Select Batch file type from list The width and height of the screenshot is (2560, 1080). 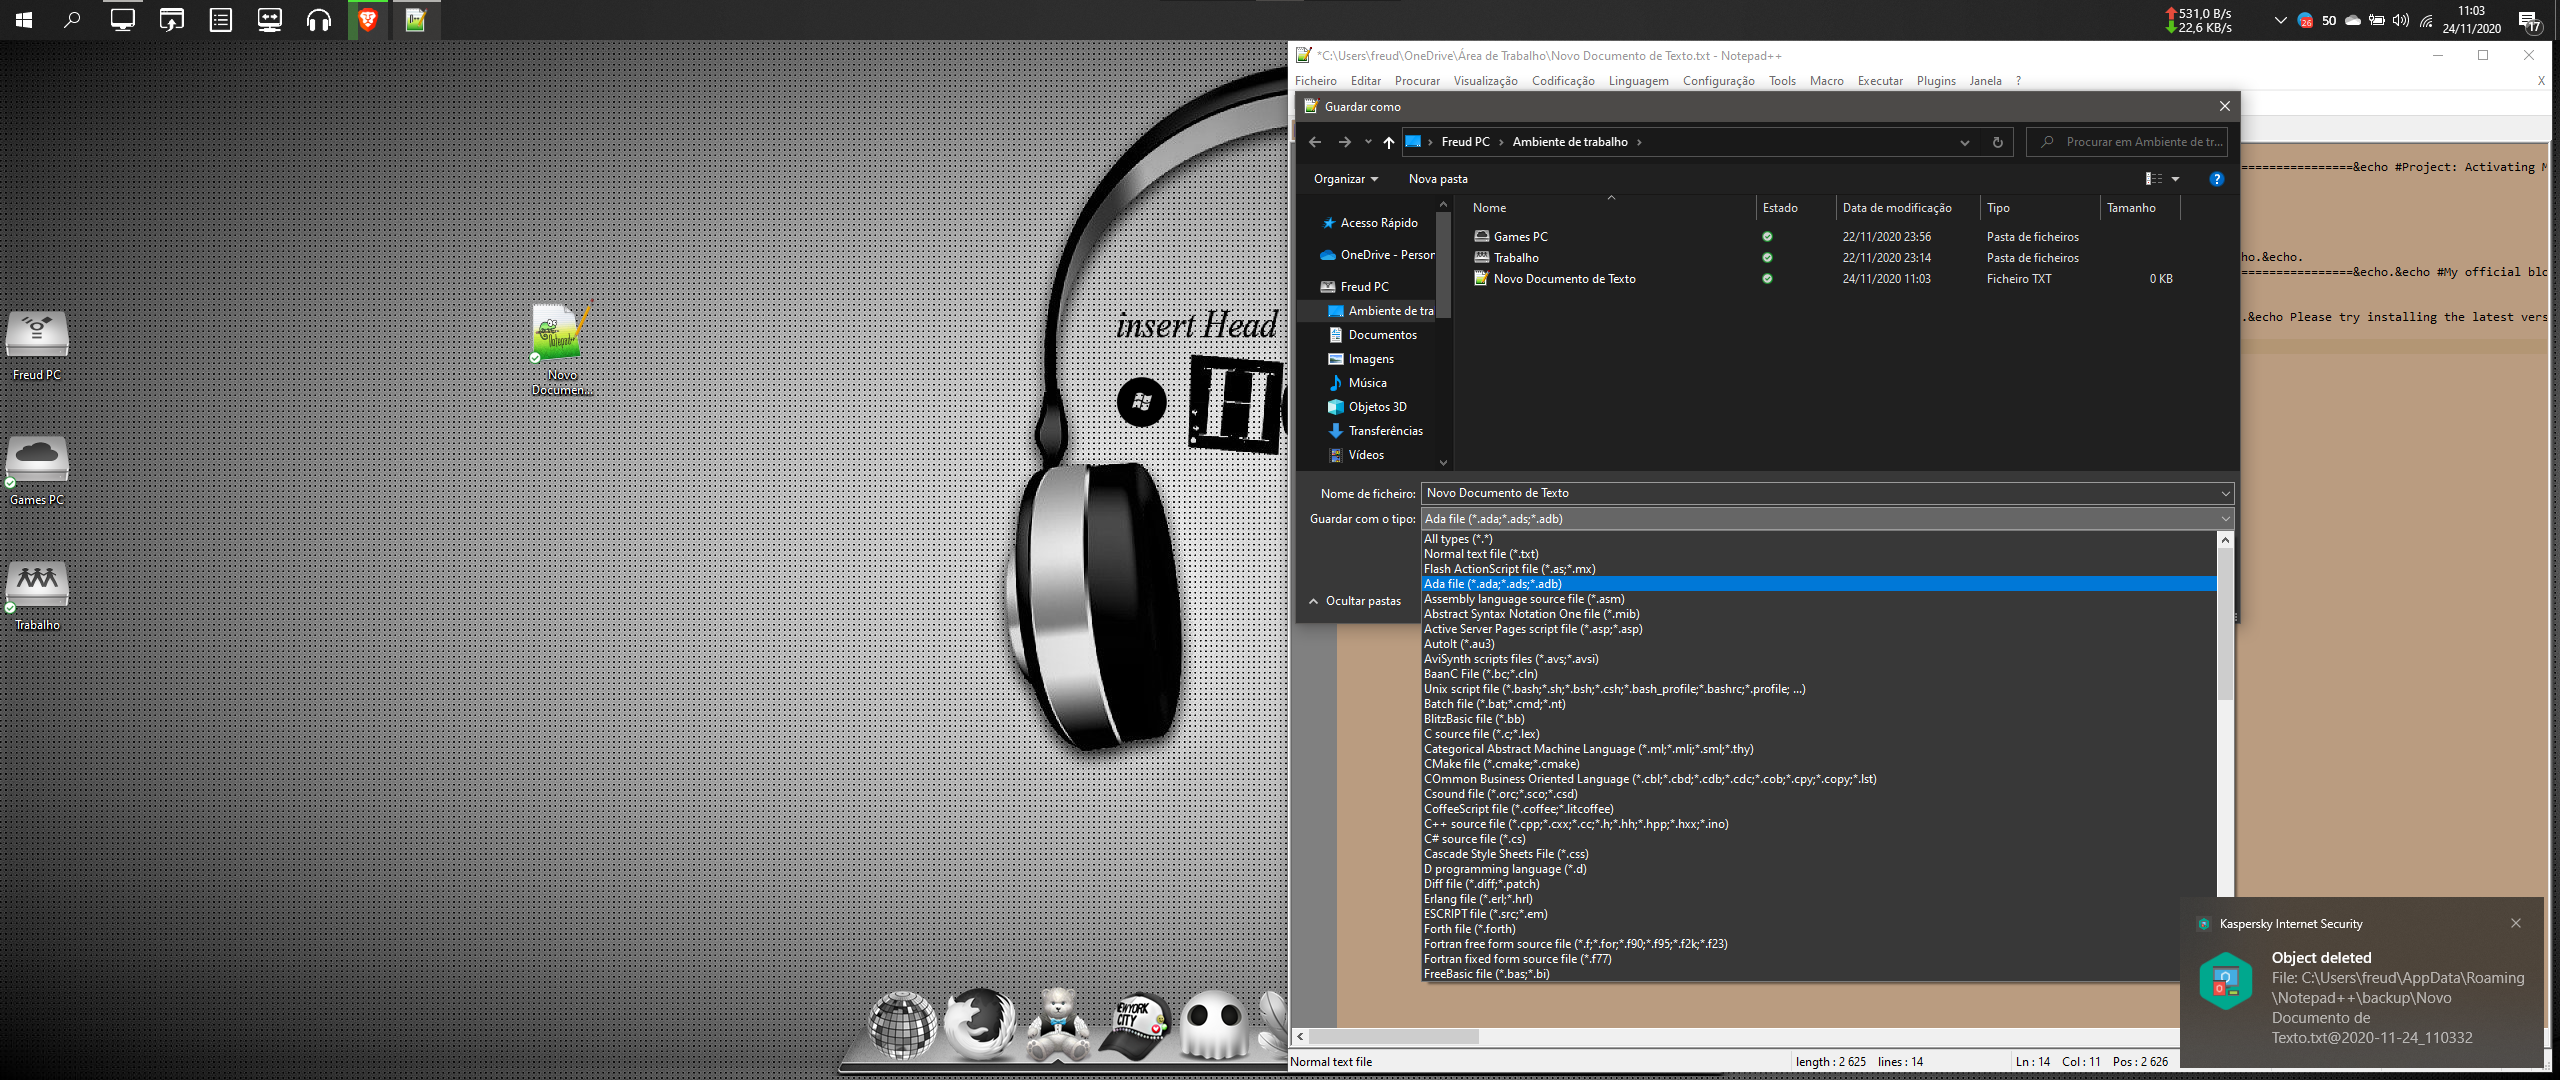1494,704
